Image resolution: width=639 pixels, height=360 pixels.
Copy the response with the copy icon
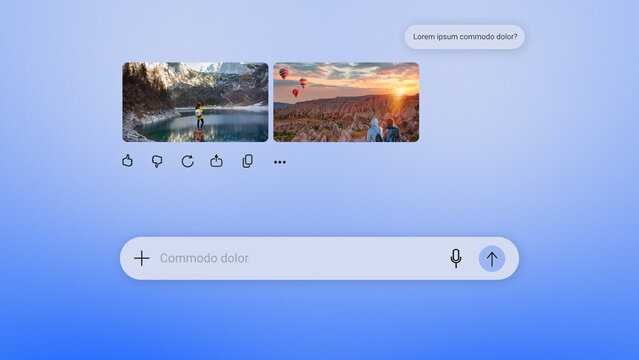click(x=247, y=161)
